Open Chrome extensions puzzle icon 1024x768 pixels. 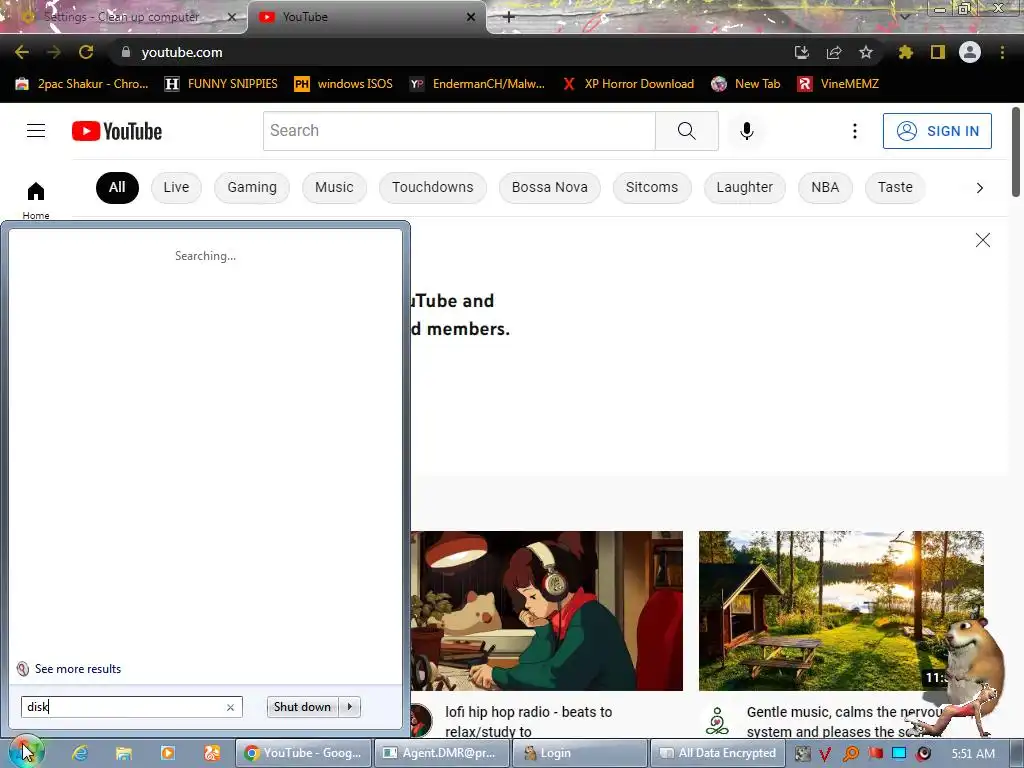coord(905,52)
